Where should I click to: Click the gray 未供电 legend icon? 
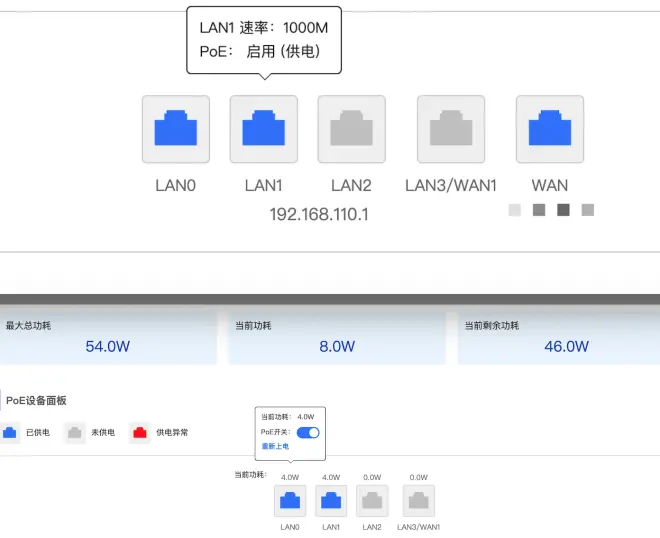74,433
